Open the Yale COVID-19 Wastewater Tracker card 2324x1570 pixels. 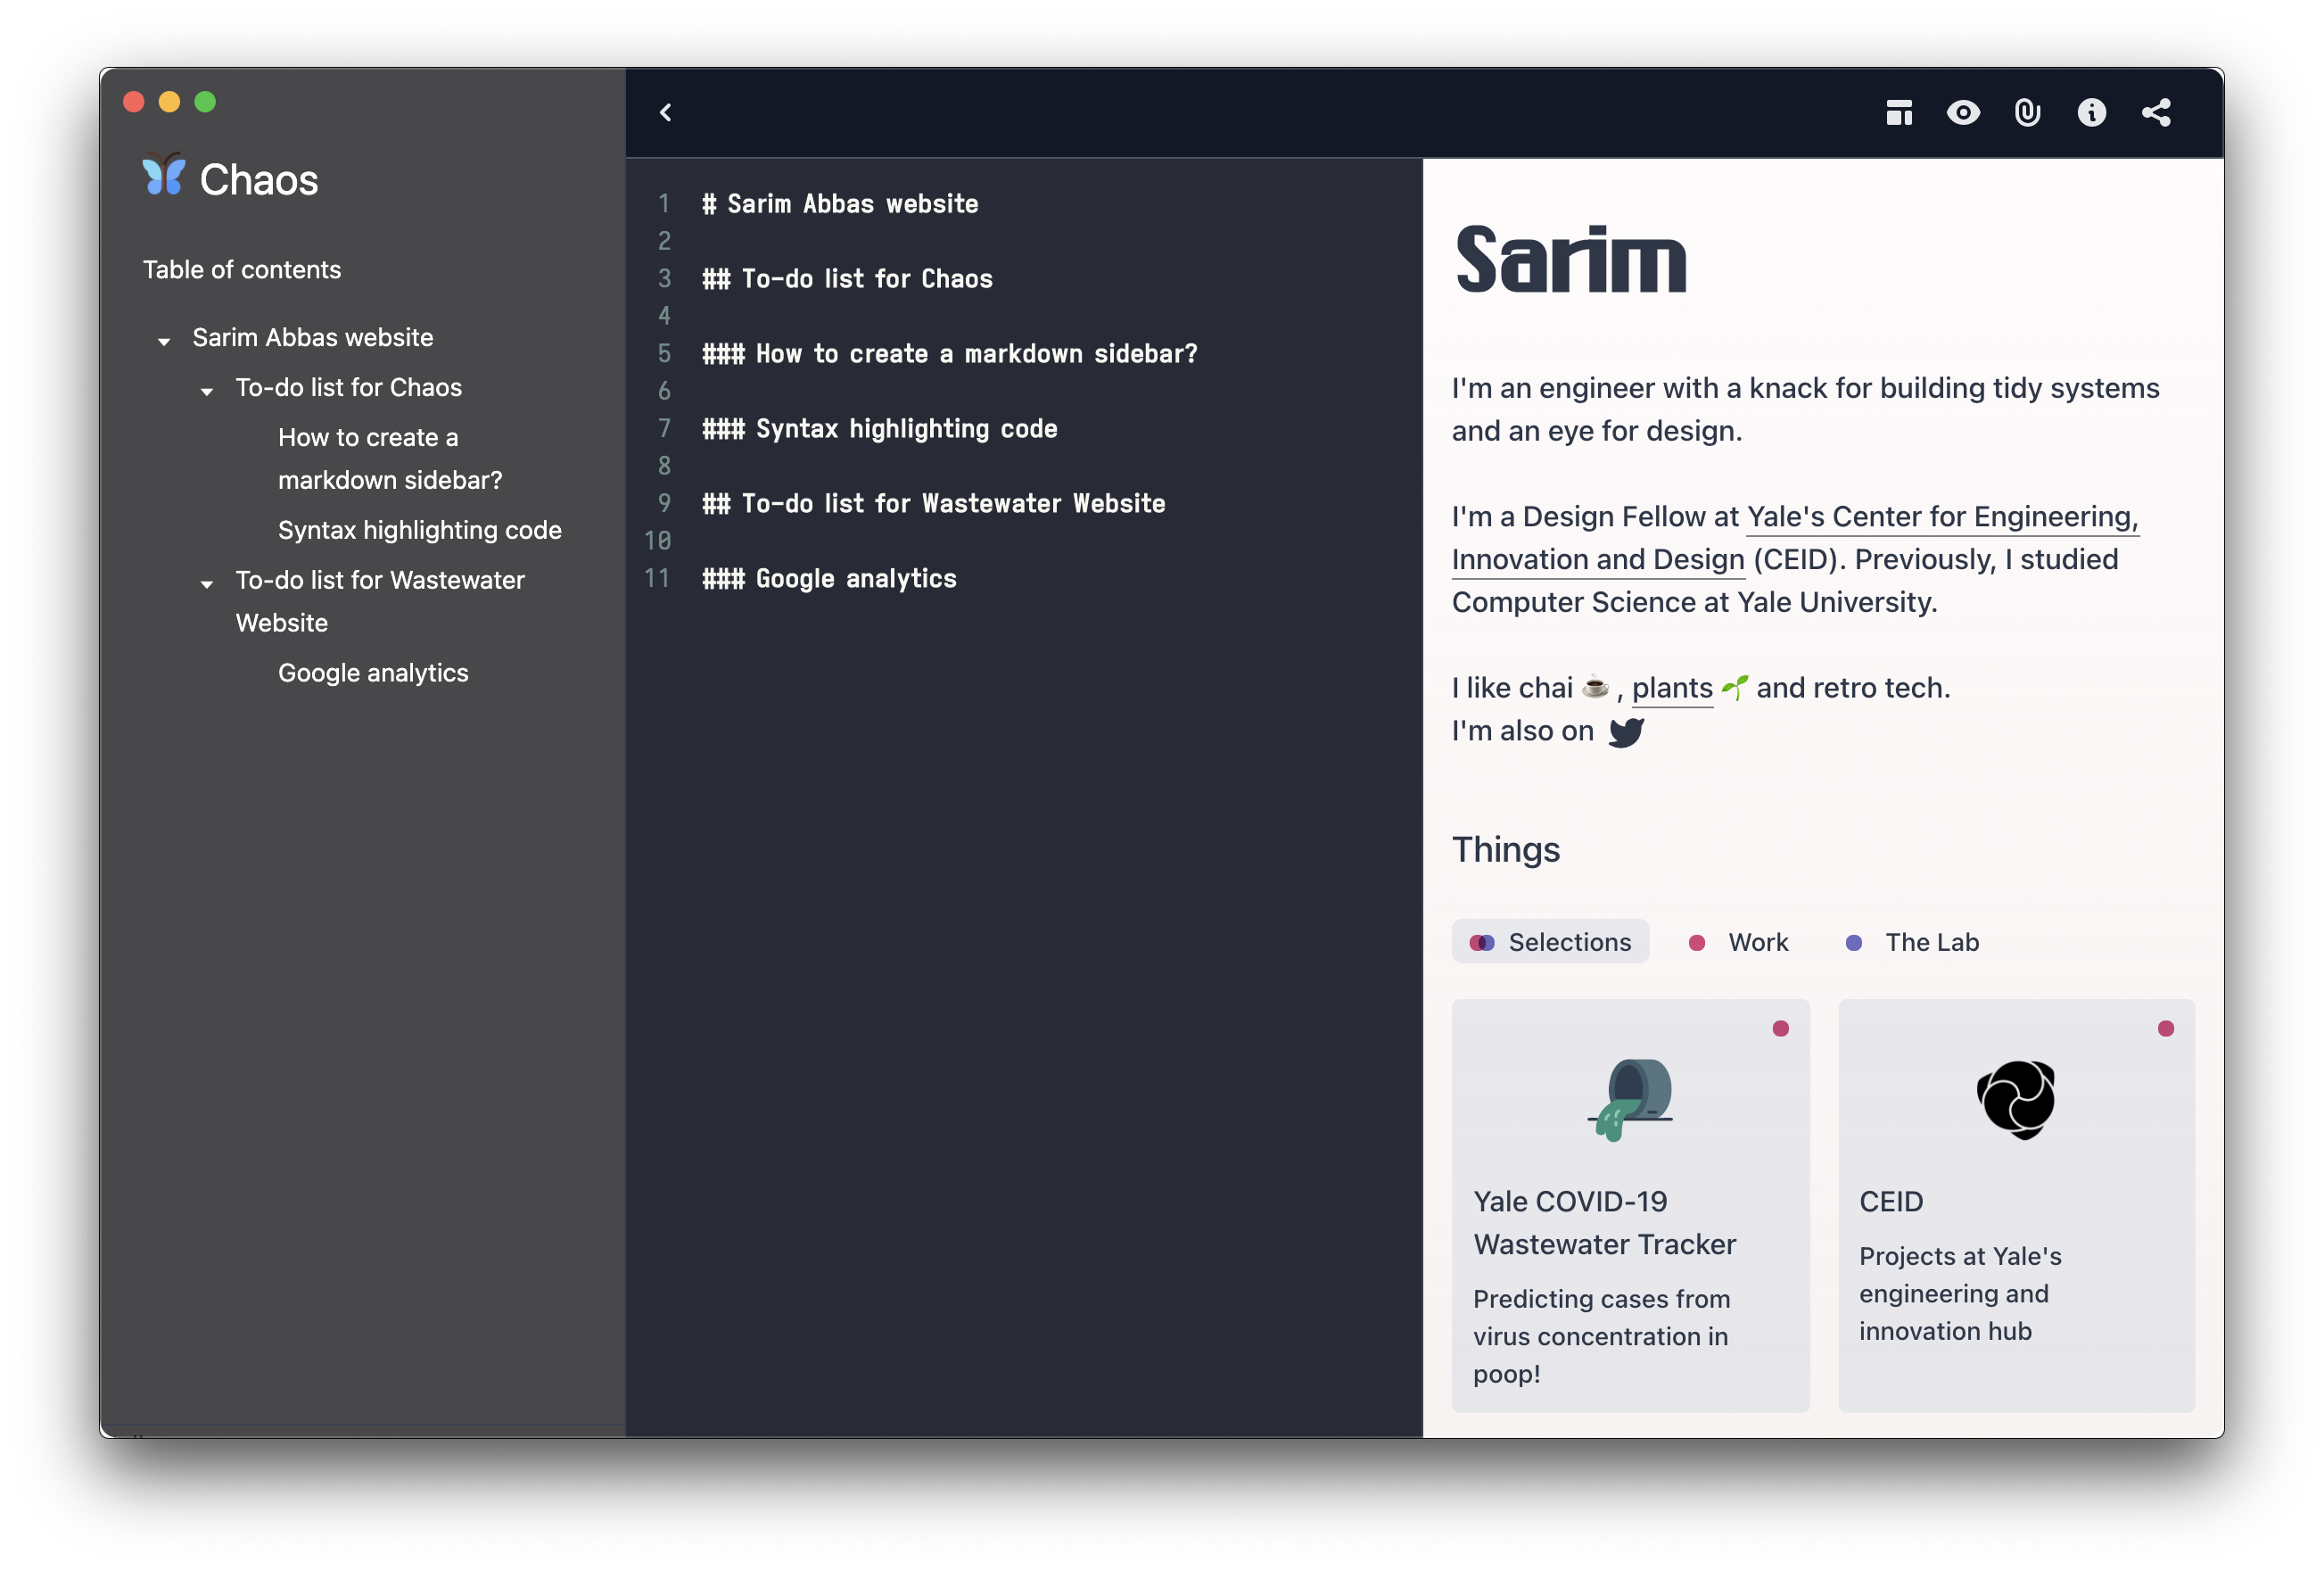[1630, 1206]
